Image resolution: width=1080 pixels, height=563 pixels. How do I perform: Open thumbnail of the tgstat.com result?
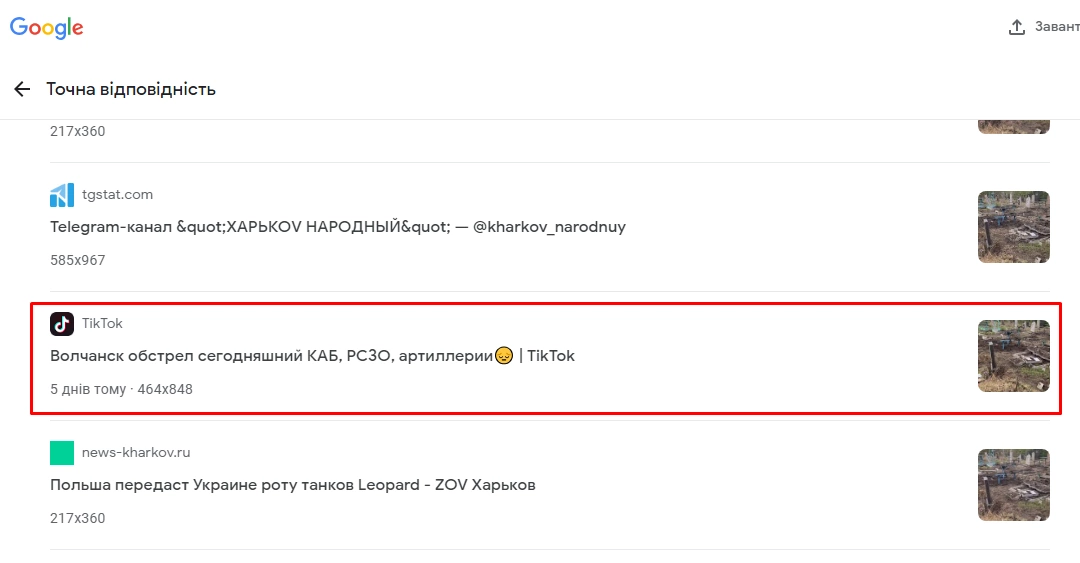pyautogui.click(x=1013, y=227)
